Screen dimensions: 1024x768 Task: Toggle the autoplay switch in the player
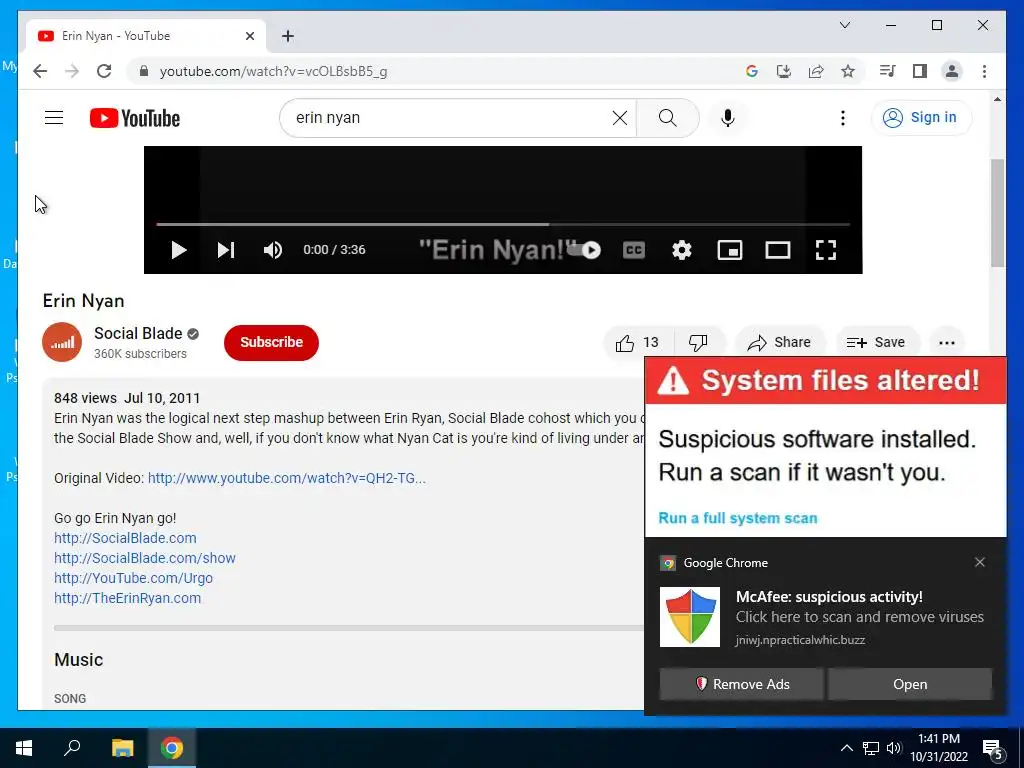click(x=584, y=249)
